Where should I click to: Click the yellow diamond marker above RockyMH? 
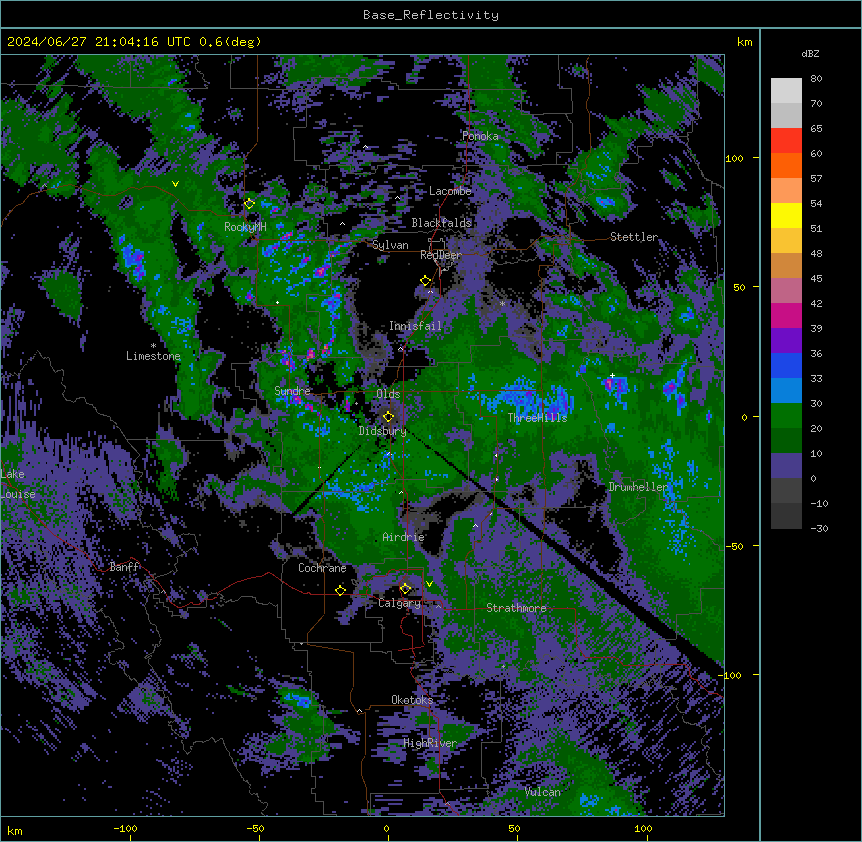(x=249, y=204)
